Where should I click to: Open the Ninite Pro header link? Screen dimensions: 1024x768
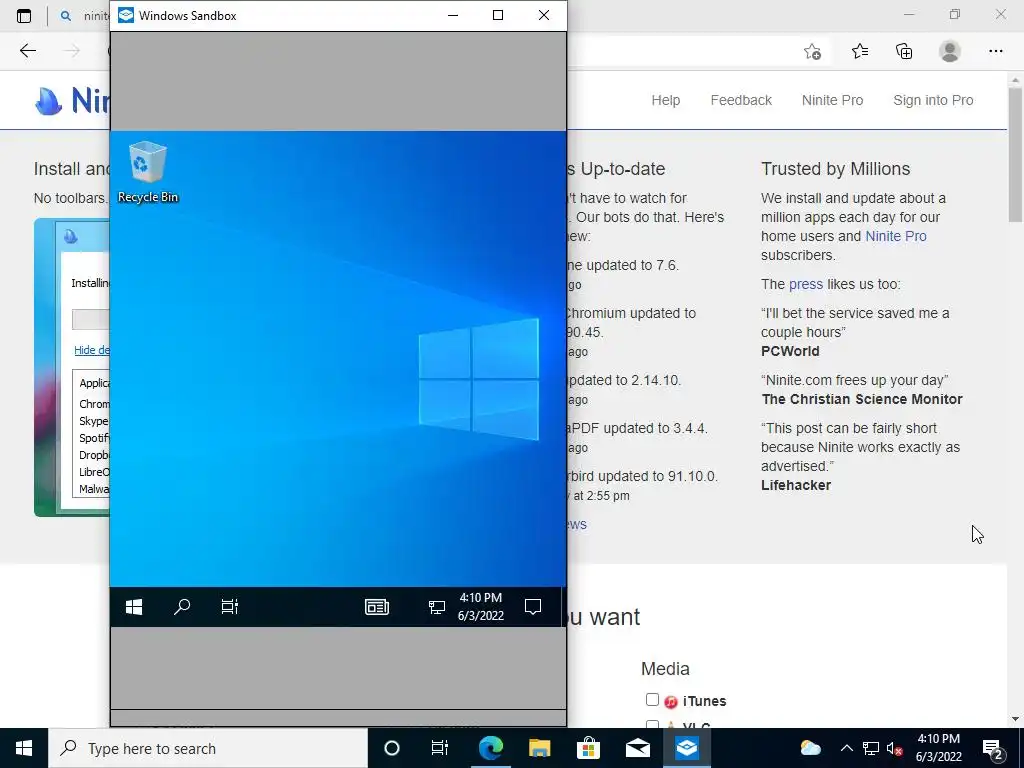(x=832, y=100)
